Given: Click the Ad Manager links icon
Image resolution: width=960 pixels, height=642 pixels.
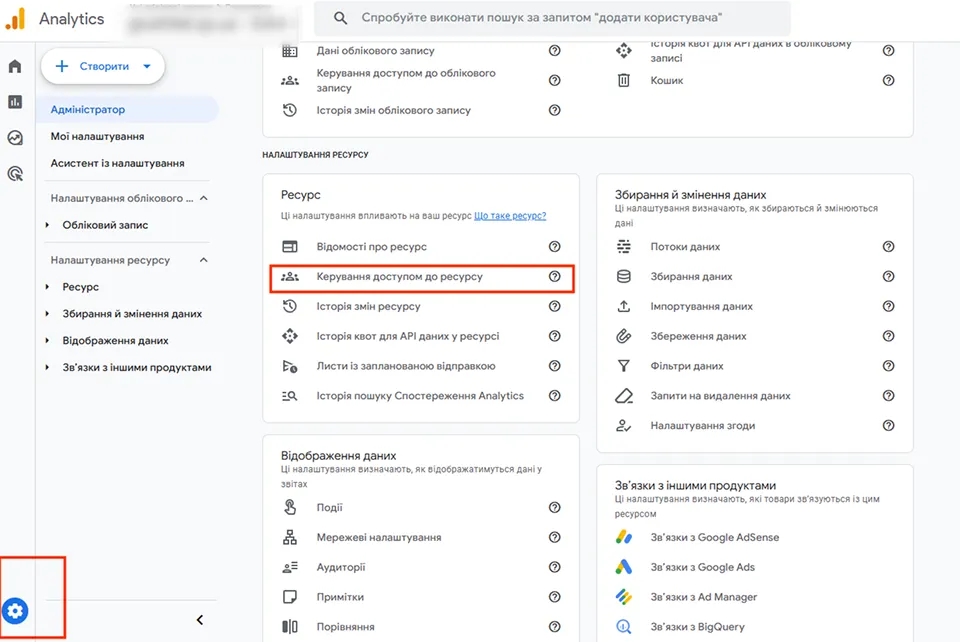Looking at the screenshot, I should click(x=624, y=597).
